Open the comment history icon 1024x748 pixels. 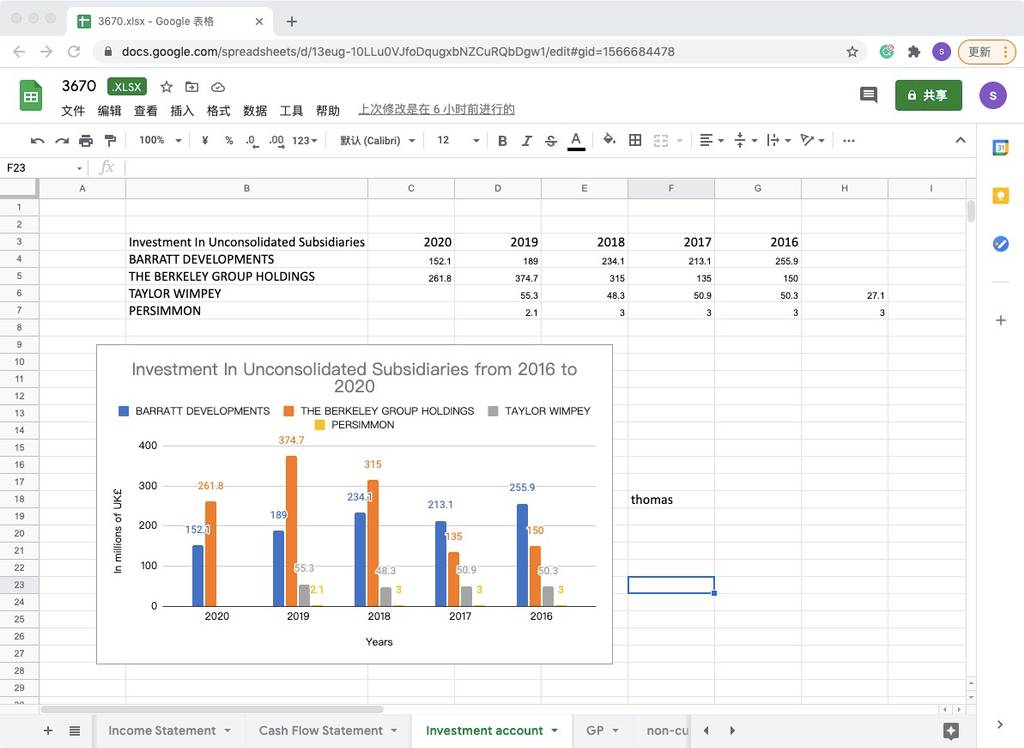tap(868, 95)
